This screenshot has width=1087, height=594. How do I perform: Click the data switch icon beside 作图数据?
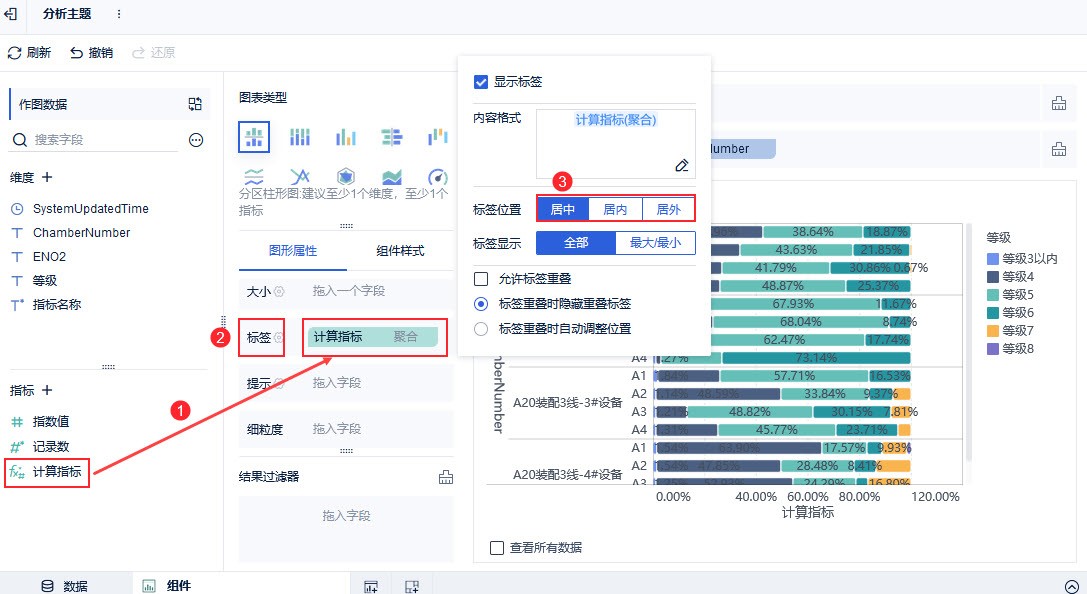pos(195,104)
